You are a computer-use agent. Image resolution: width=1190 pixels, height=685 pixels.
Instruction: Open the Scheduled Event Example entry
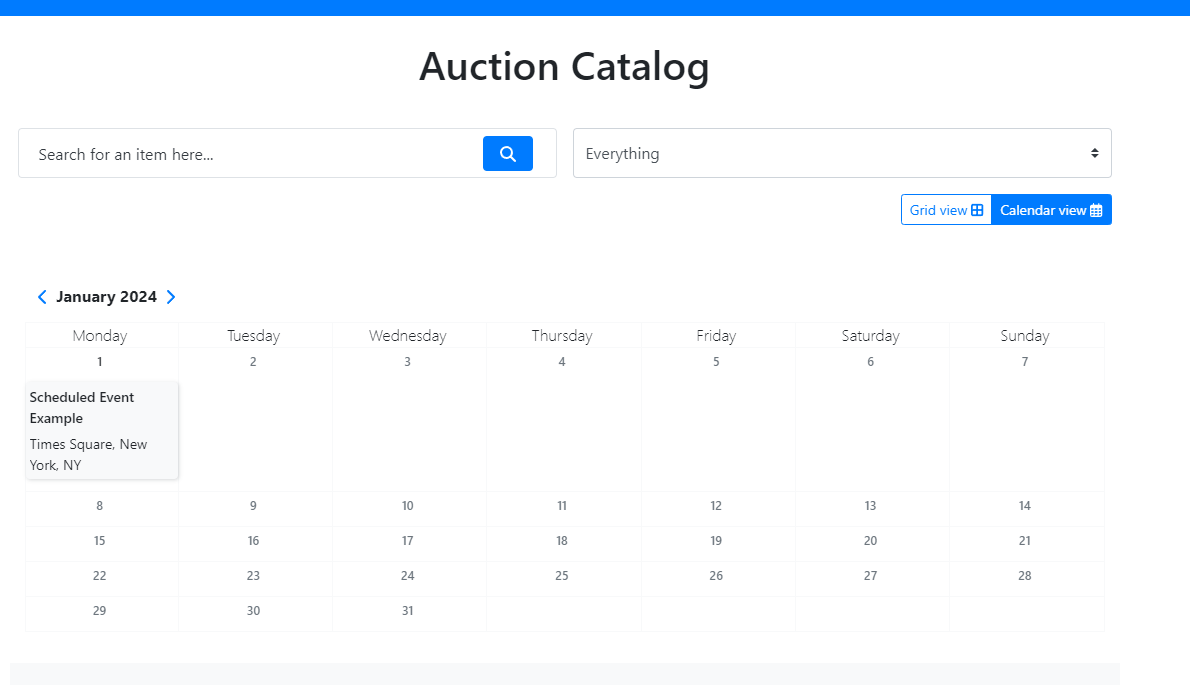click(x=82, y=408)
